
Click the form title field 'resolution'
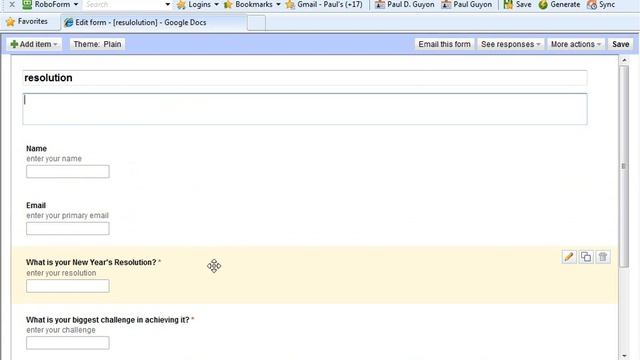click(x=305, y=78)
